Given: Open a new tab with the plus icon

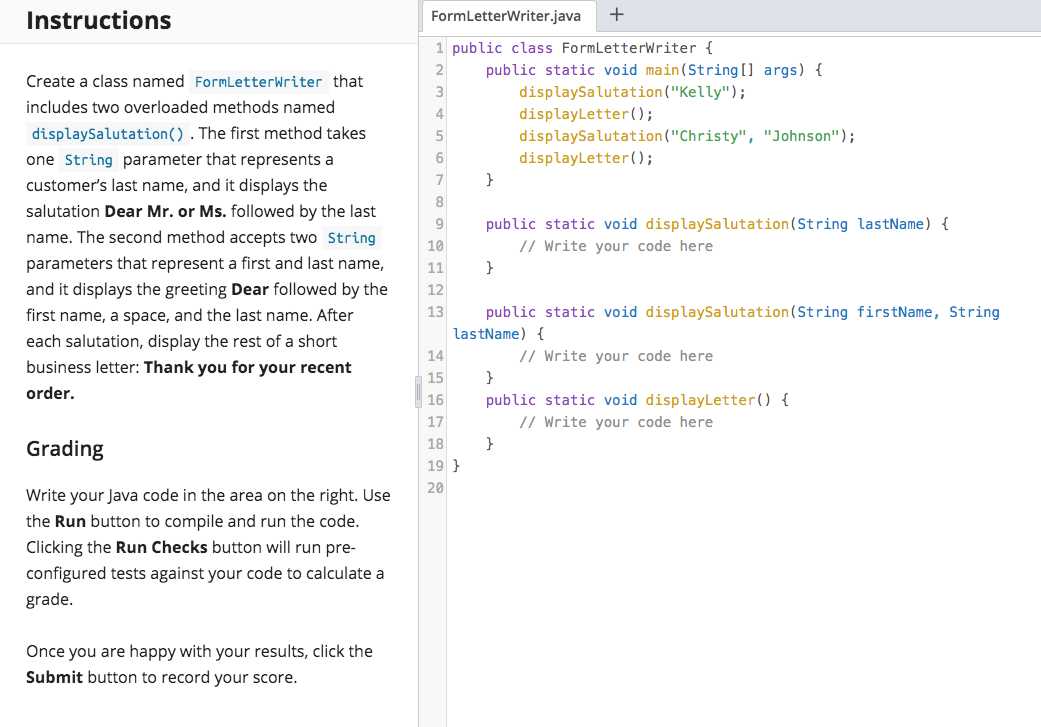Looking at the screenshot, I should (x=616, y=15).
